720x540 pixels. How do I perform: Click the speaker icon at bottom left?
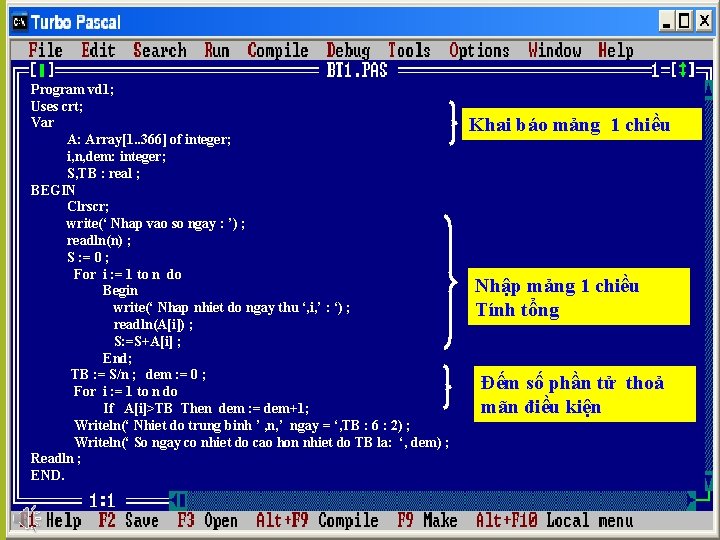click(x=28, y=518)
